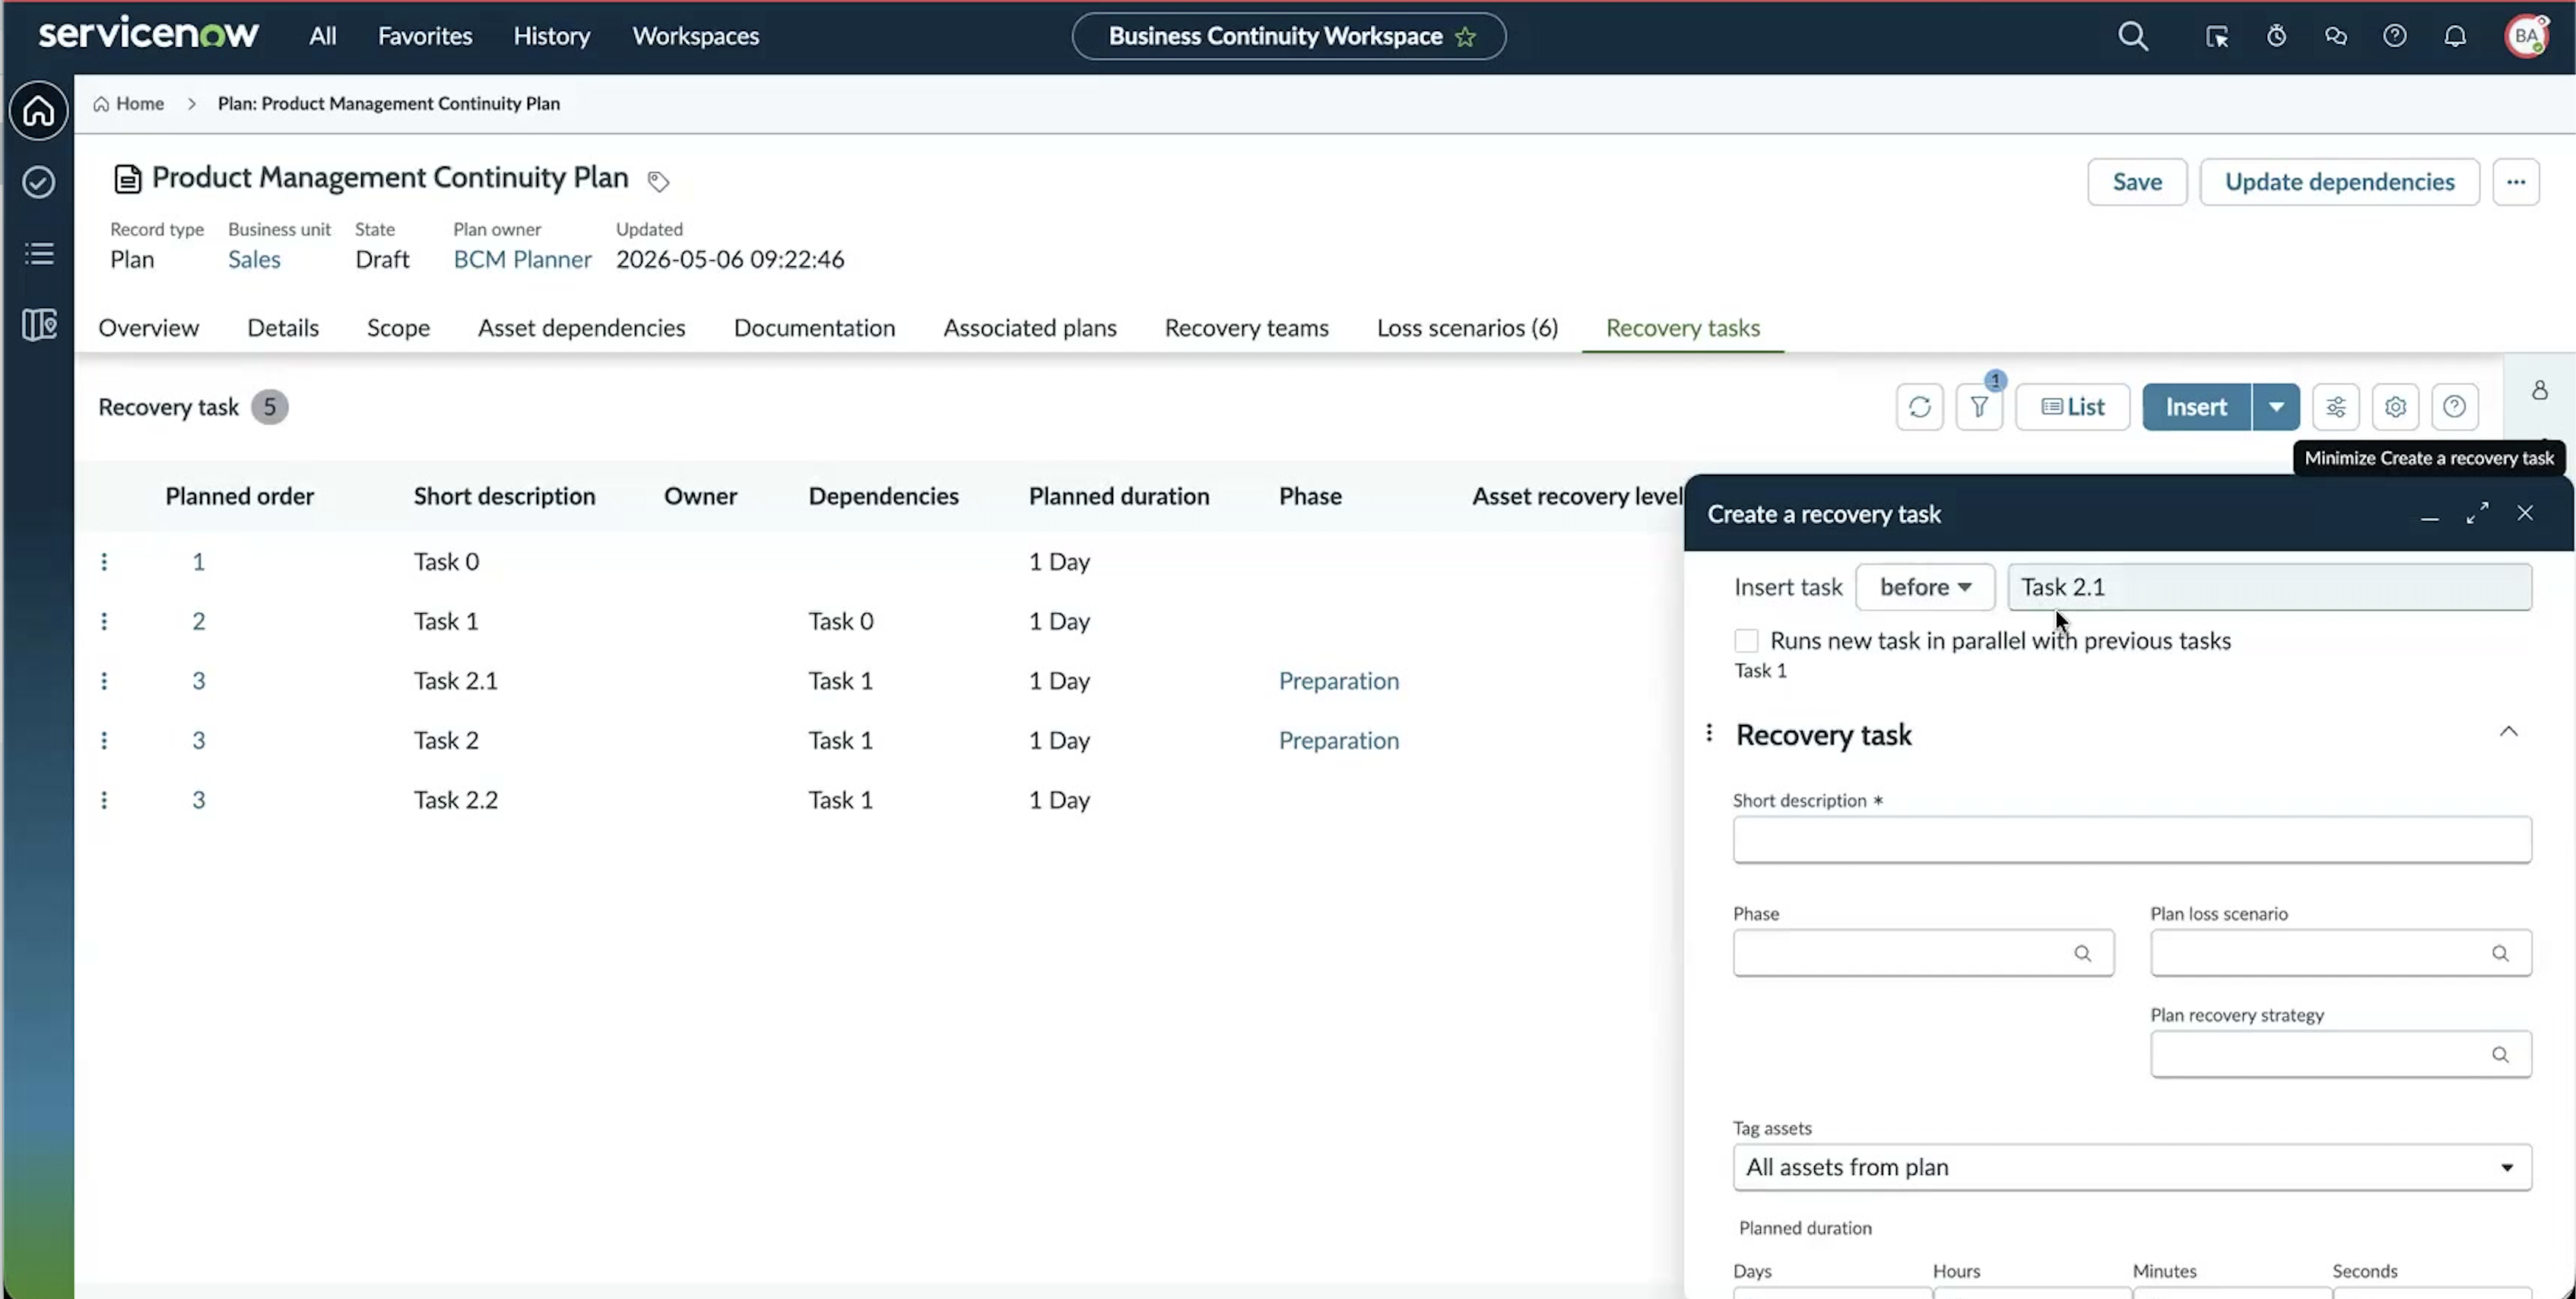Image resolution: width=2576 pixels, height=1299 pixels.
Task: Switch to the Asset dependencies tab
Action: 581,328
